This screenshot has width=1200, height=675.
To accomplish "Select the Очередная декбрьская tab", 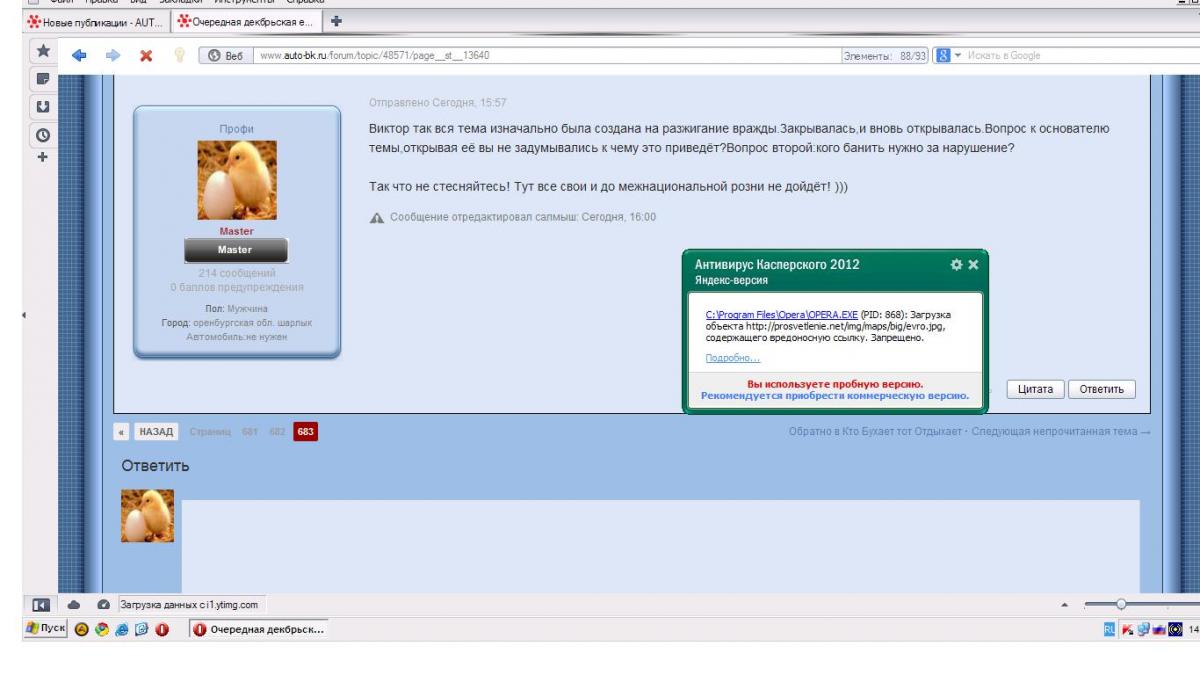I will tap(245, 21).
